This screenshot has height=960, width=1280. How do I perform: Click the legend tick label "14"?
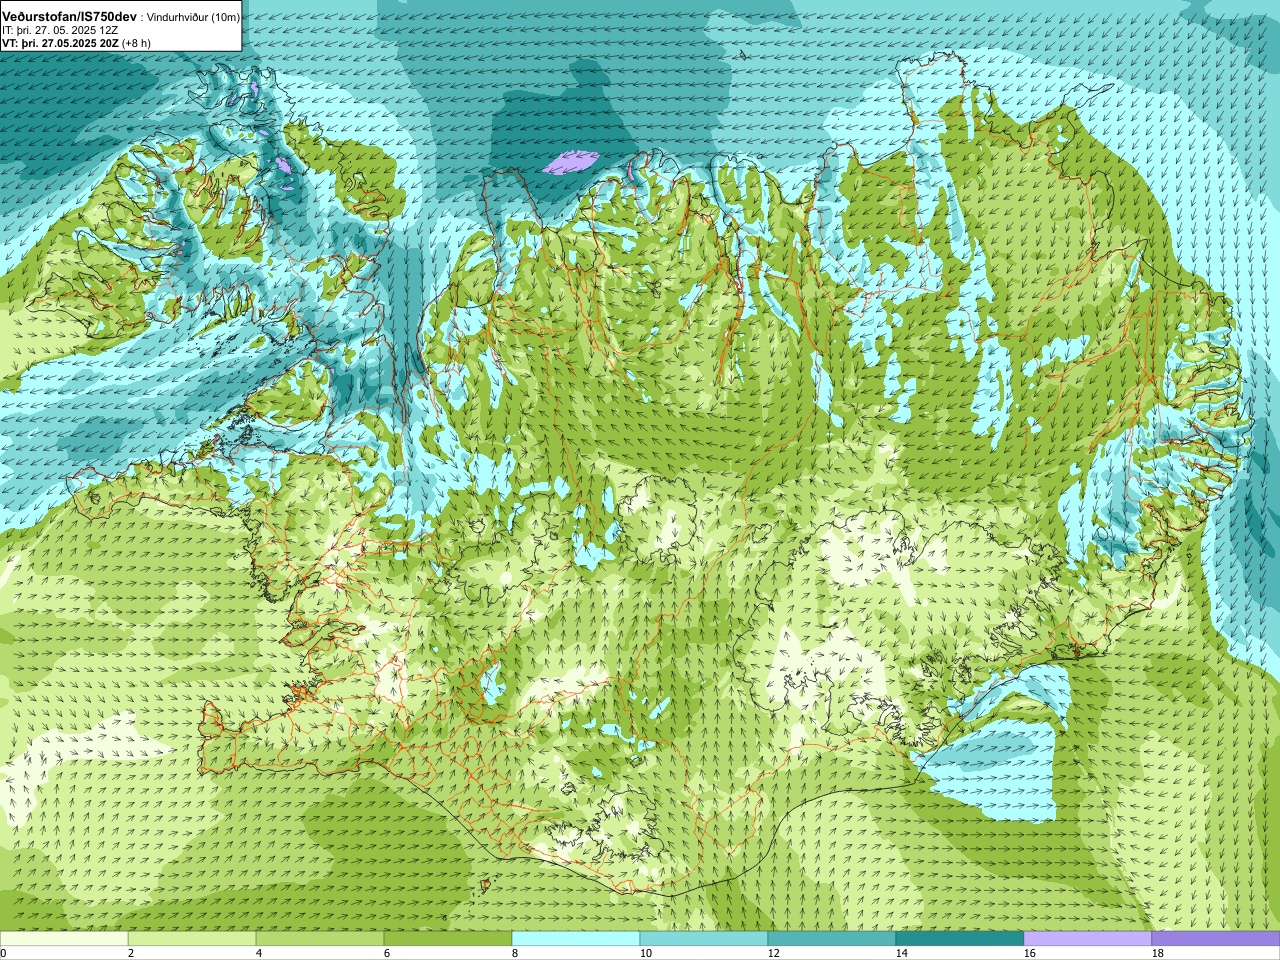click(x=901, y=953)
